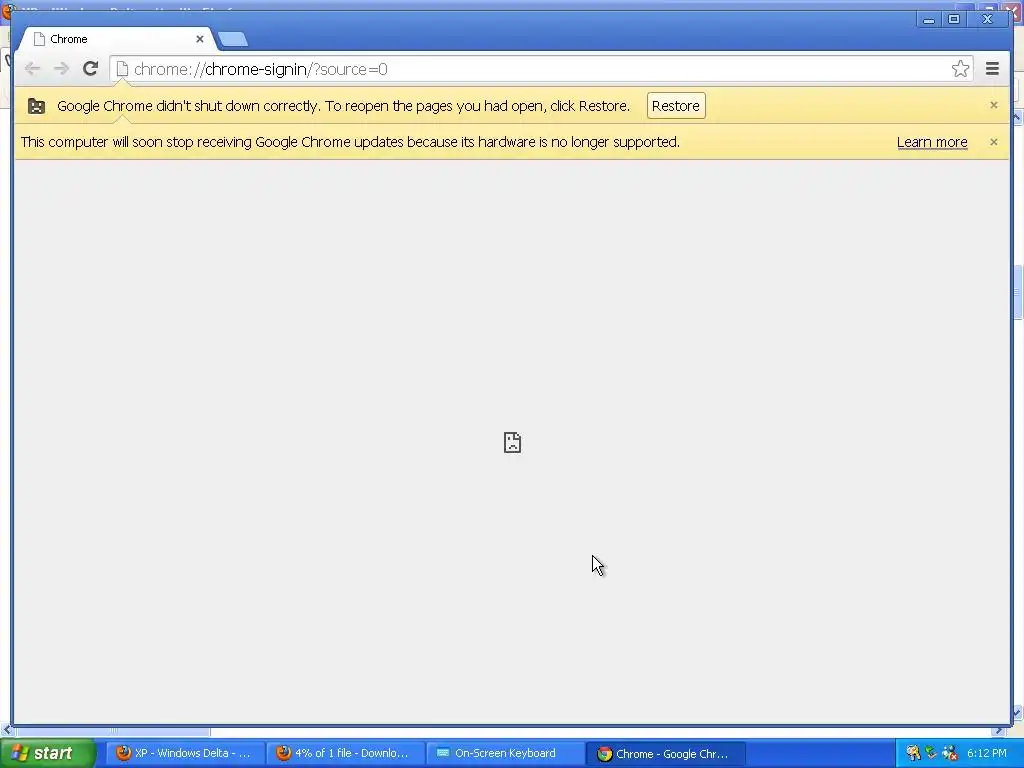This screenshot has width=1024, height=768.
Task: Click the background window's vertical scrollbar thumb
Action: tap(1018, 292)
